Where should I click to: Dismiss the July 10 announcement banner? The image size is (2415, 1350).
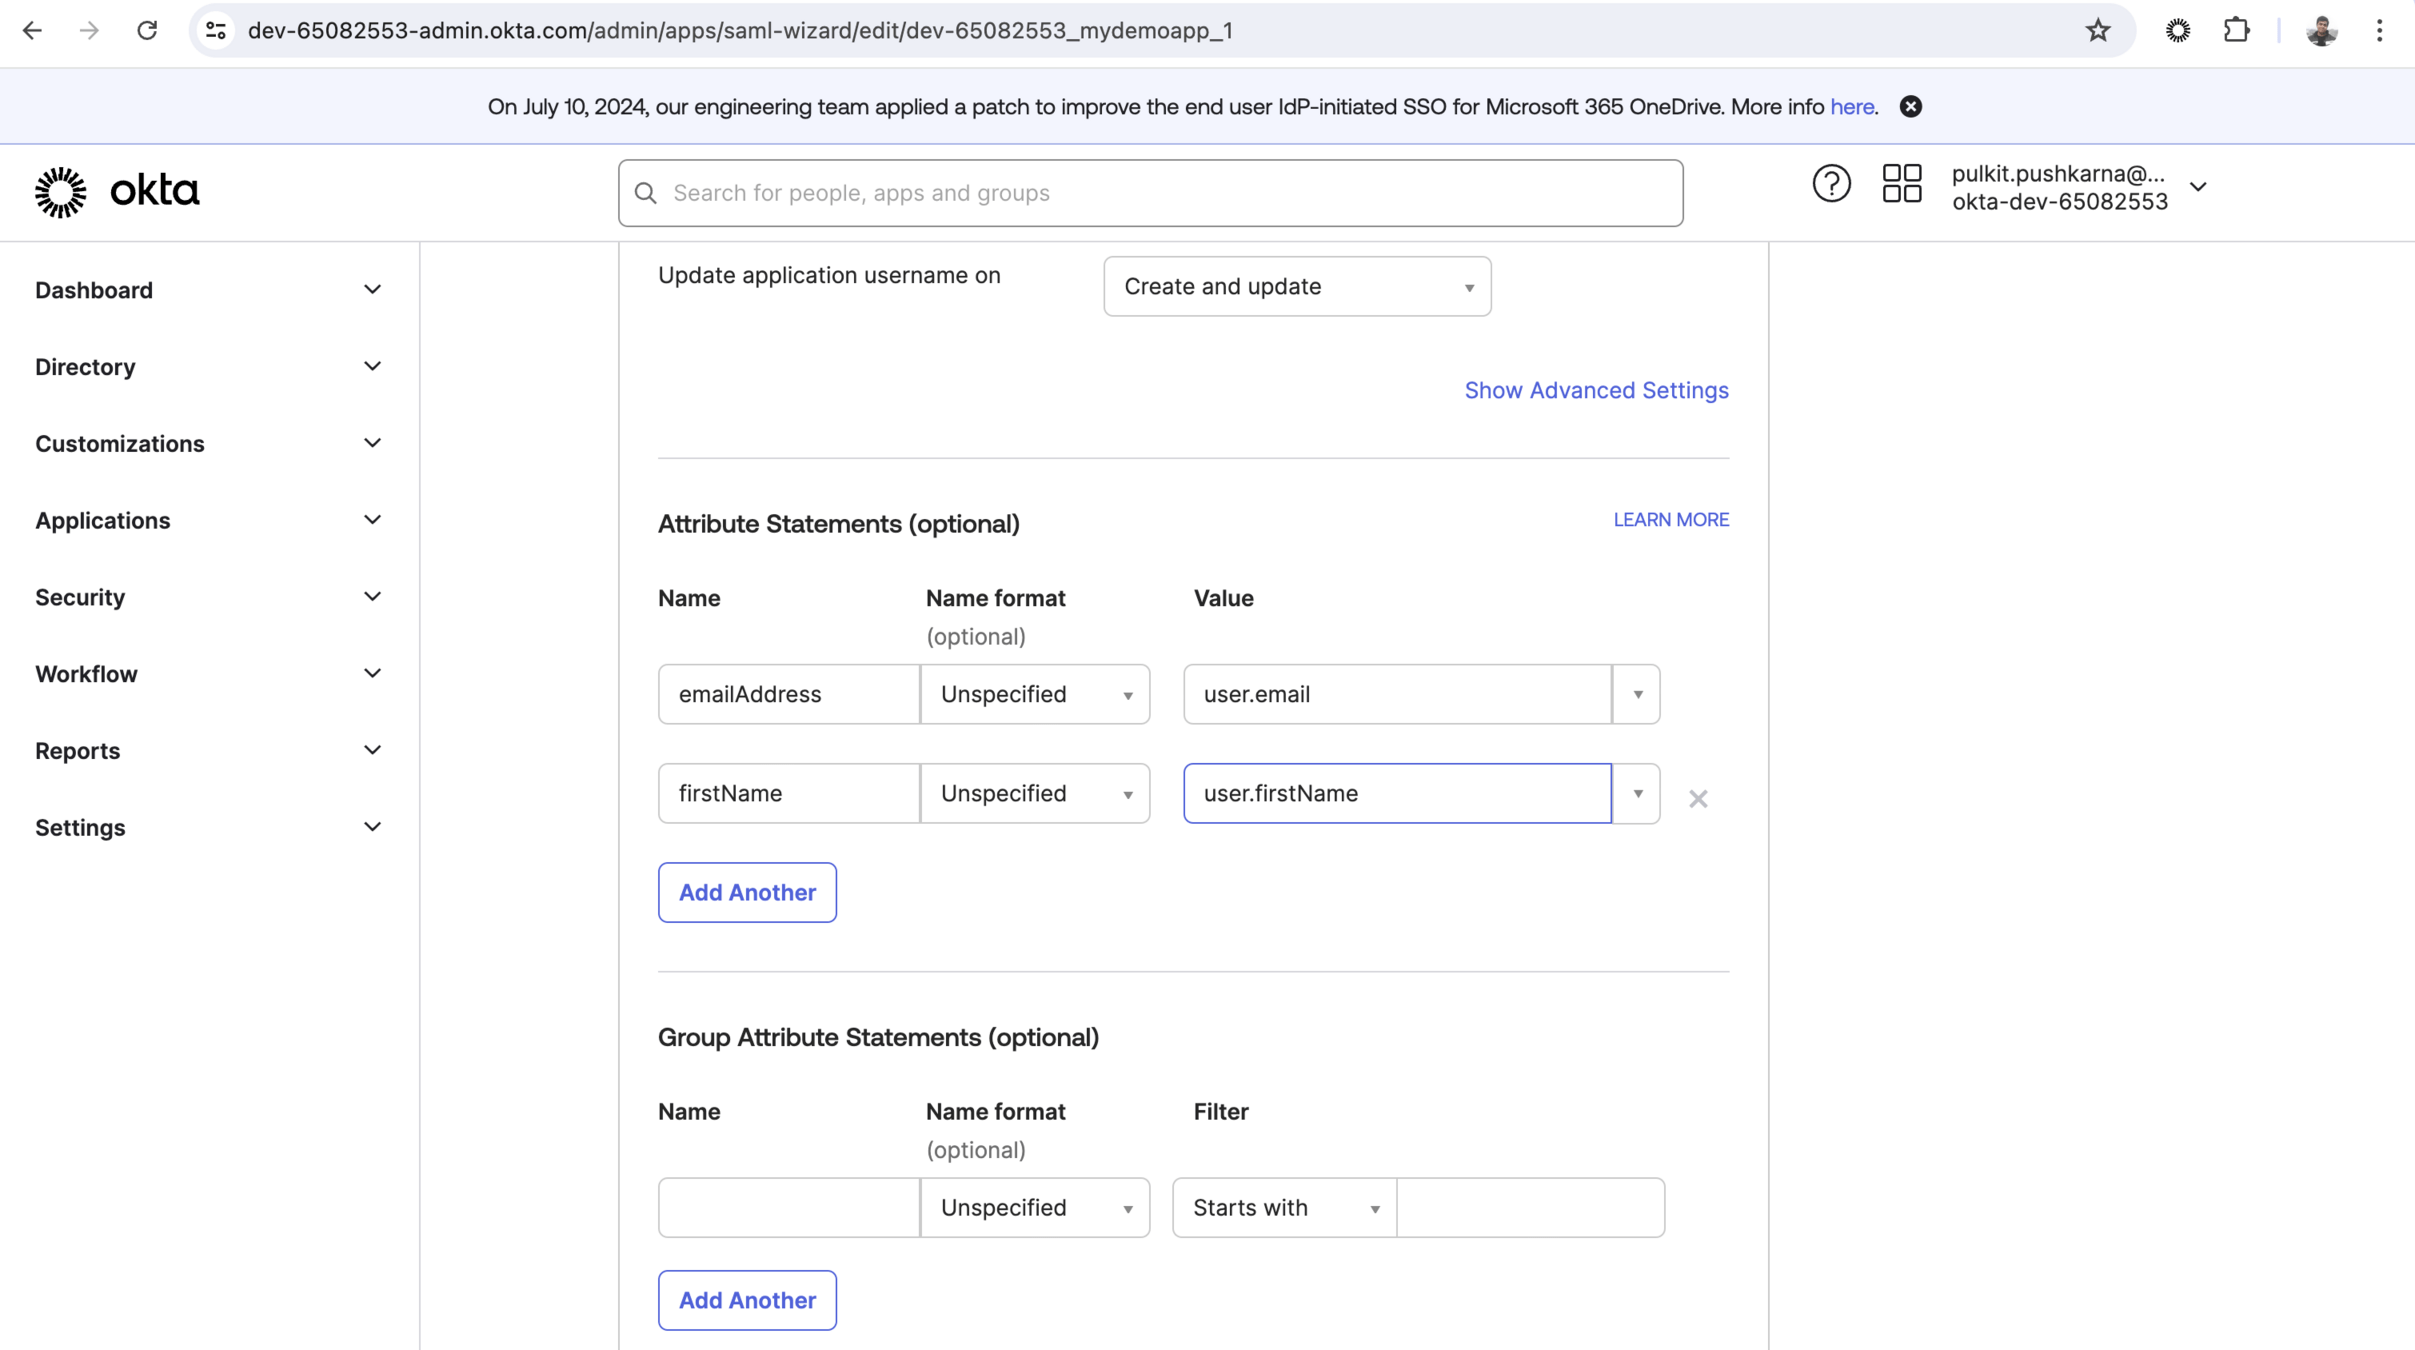[x=1910, y=107]
